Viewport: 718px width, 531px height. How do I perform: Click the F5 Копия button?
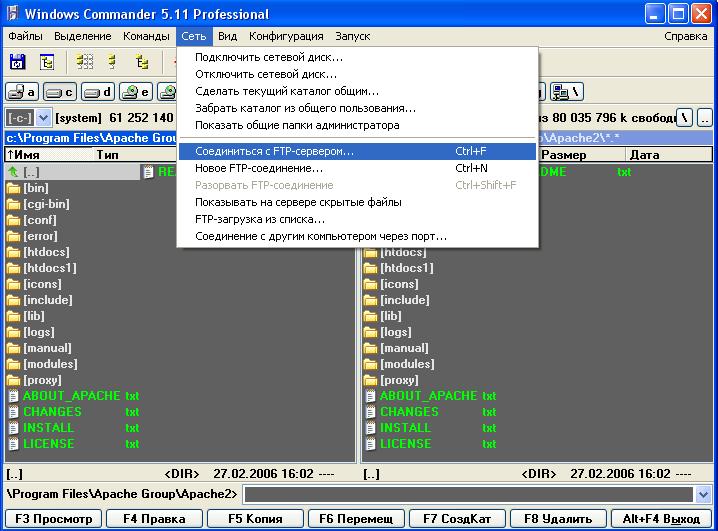pos(255,519)
